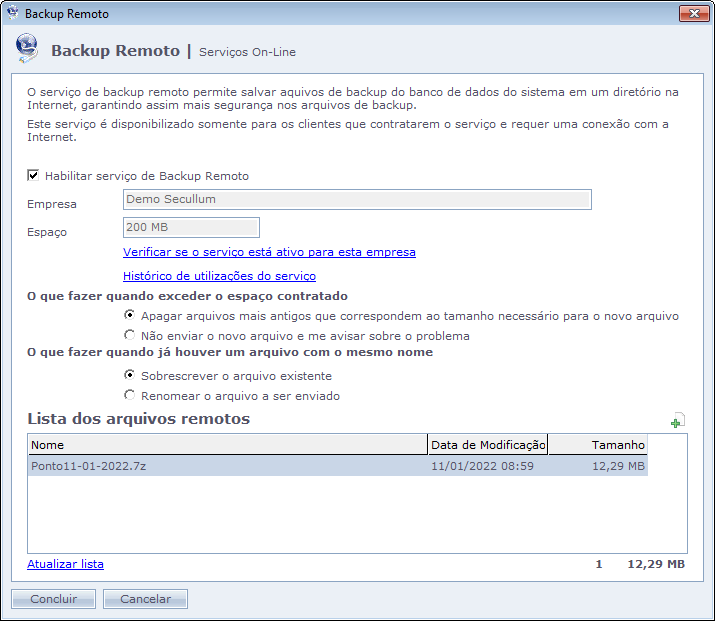Click the Backup Remoto header globe icon
This screenshot has width=715, height=621.
pyautogui.click(x=28, y=50)
